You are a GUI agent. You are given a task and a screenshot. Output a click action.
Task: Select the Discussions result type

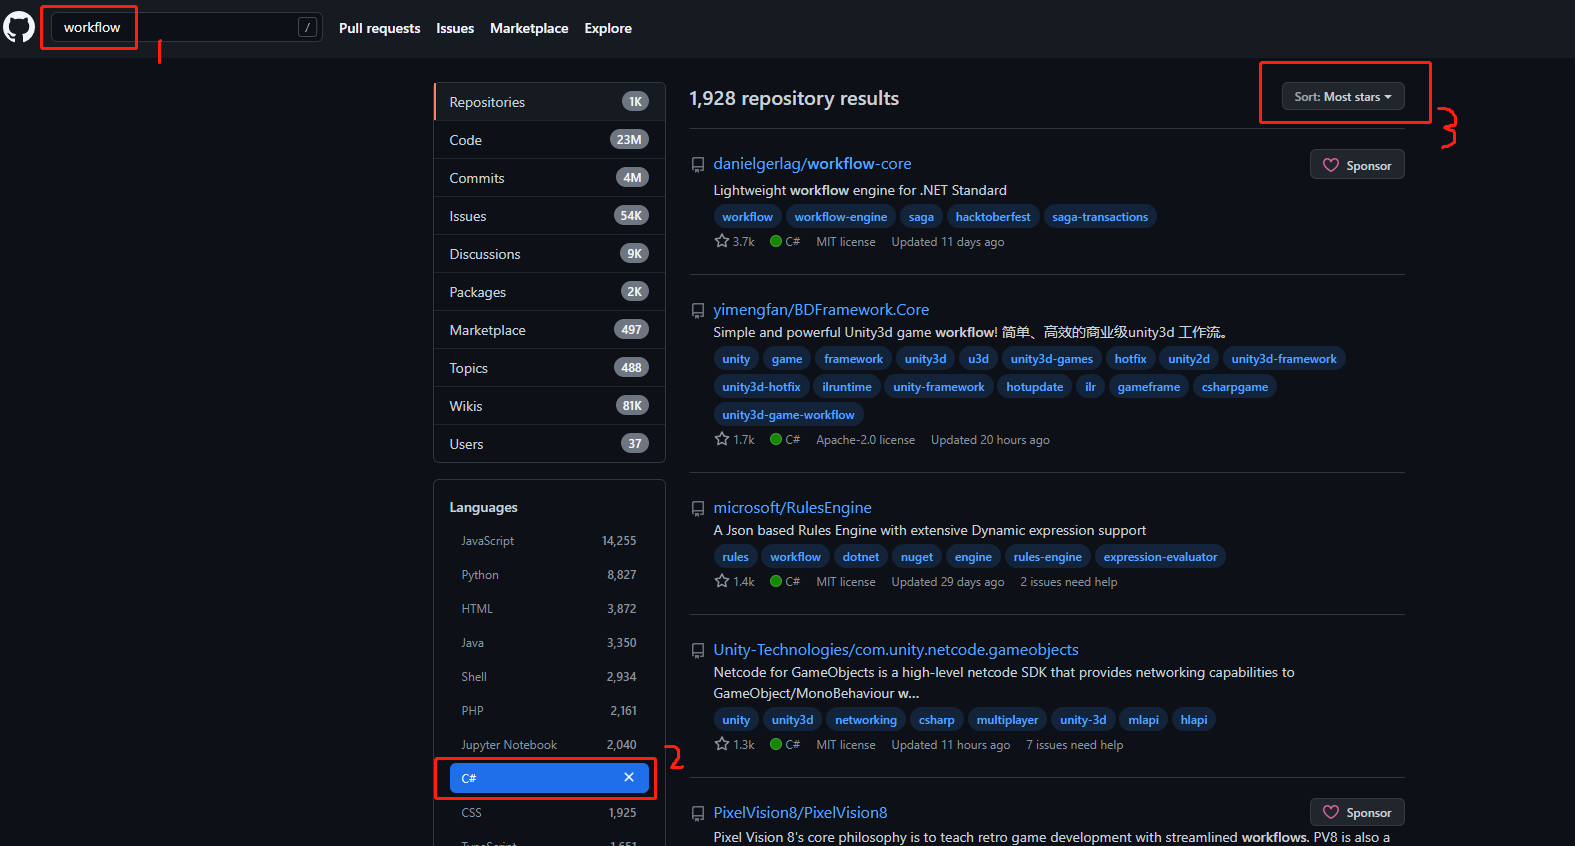point(549,254)
